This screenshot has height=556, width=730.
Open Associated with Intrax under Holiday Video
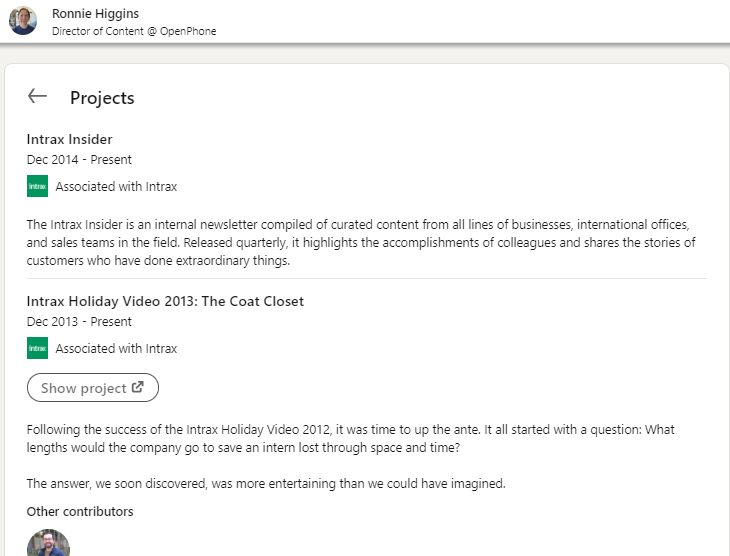point(116,349)
